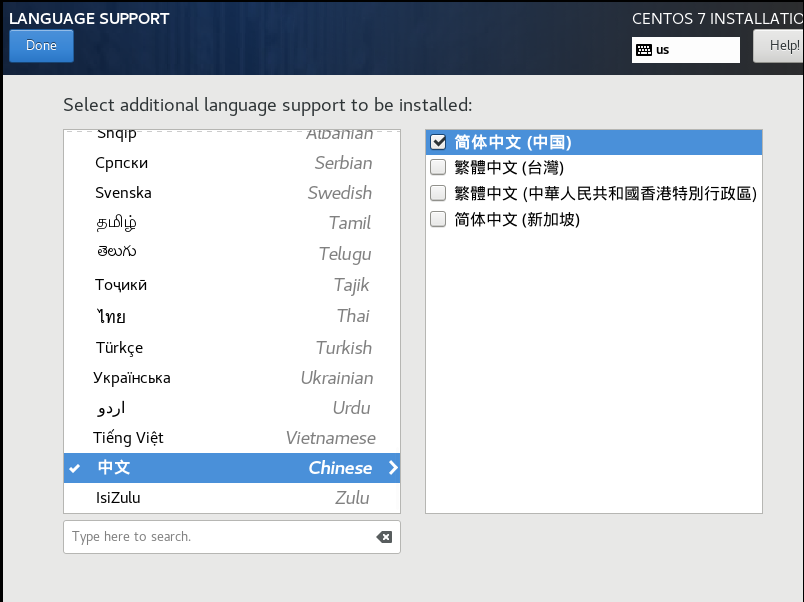804x602 pixels.
Task: Choose the Urdu language row
Action: 232,408
